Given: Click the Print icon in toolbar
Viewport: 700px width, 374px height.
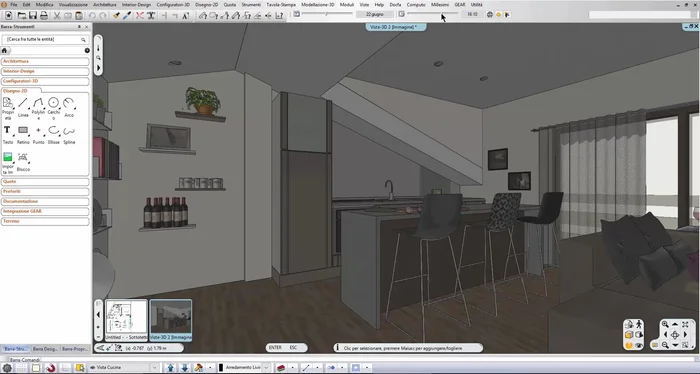Looking at the screenshot, I should point(44,15).
